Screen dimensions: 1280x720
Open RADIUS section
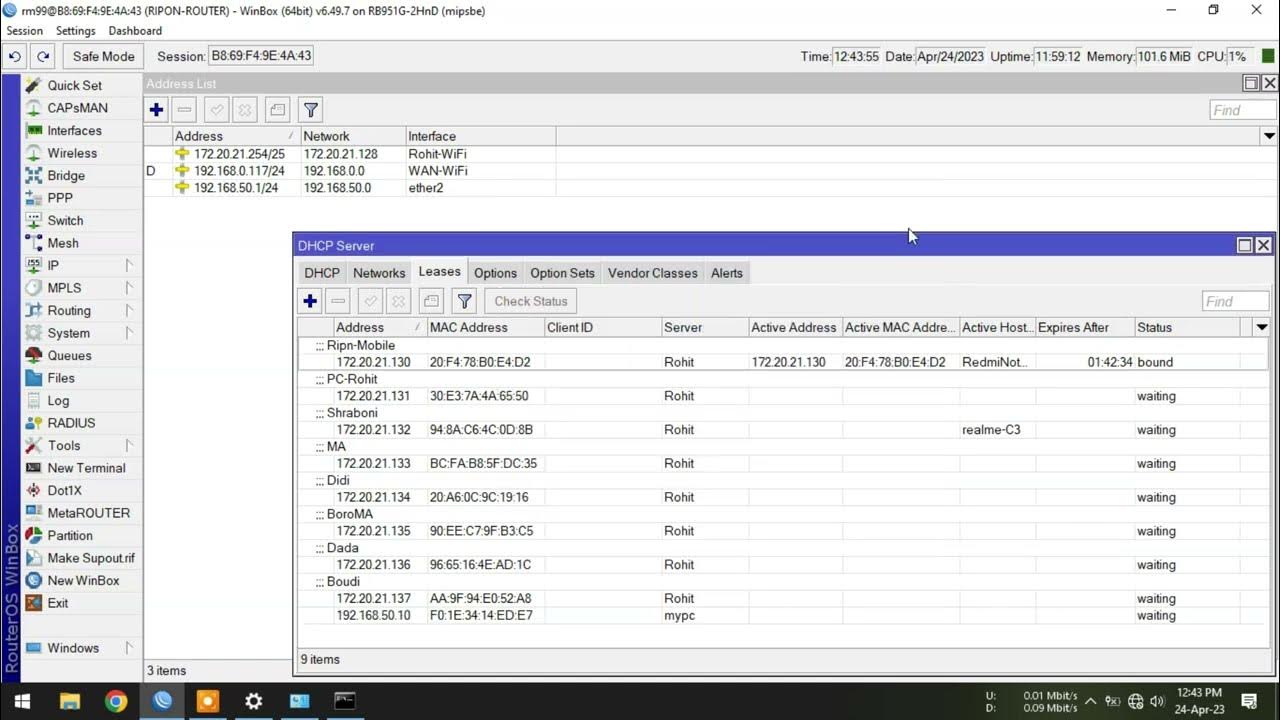coord(71,423)
